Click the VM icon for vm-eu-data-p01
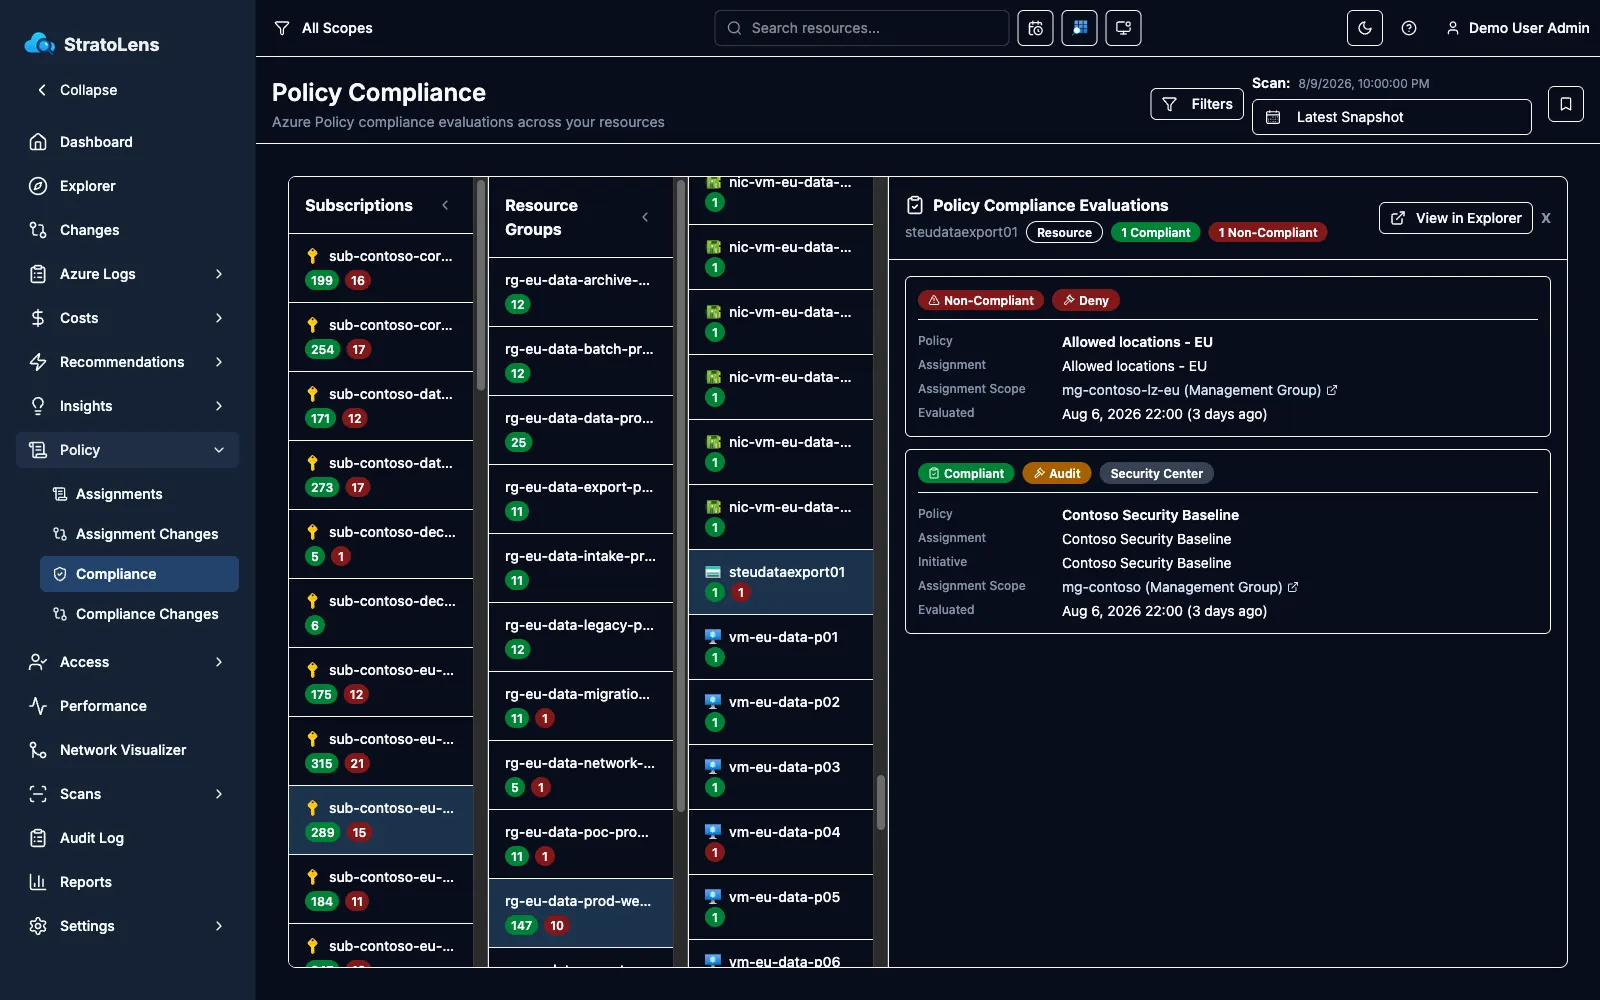Image resolution: width=1600 pixels, height=1000 pixels. (x=713, y=637)
